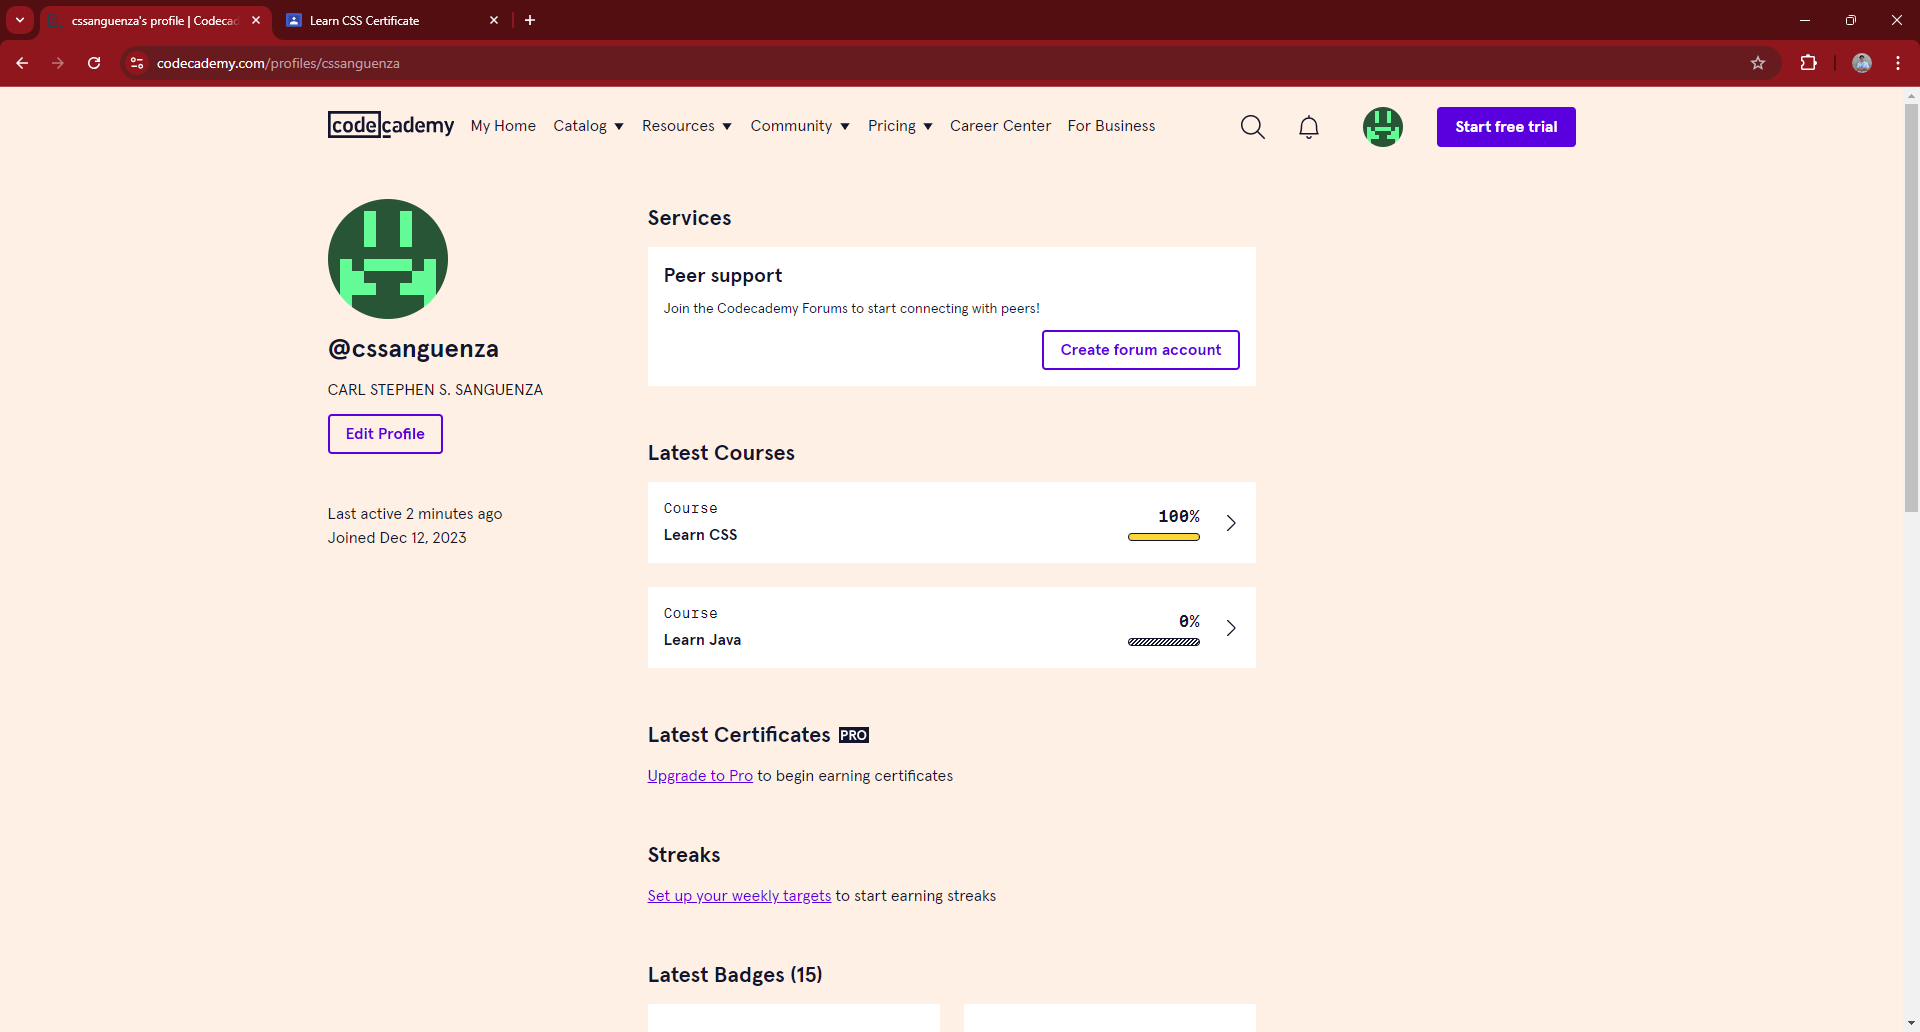Click the large profile avatar picture

point(388,259)
